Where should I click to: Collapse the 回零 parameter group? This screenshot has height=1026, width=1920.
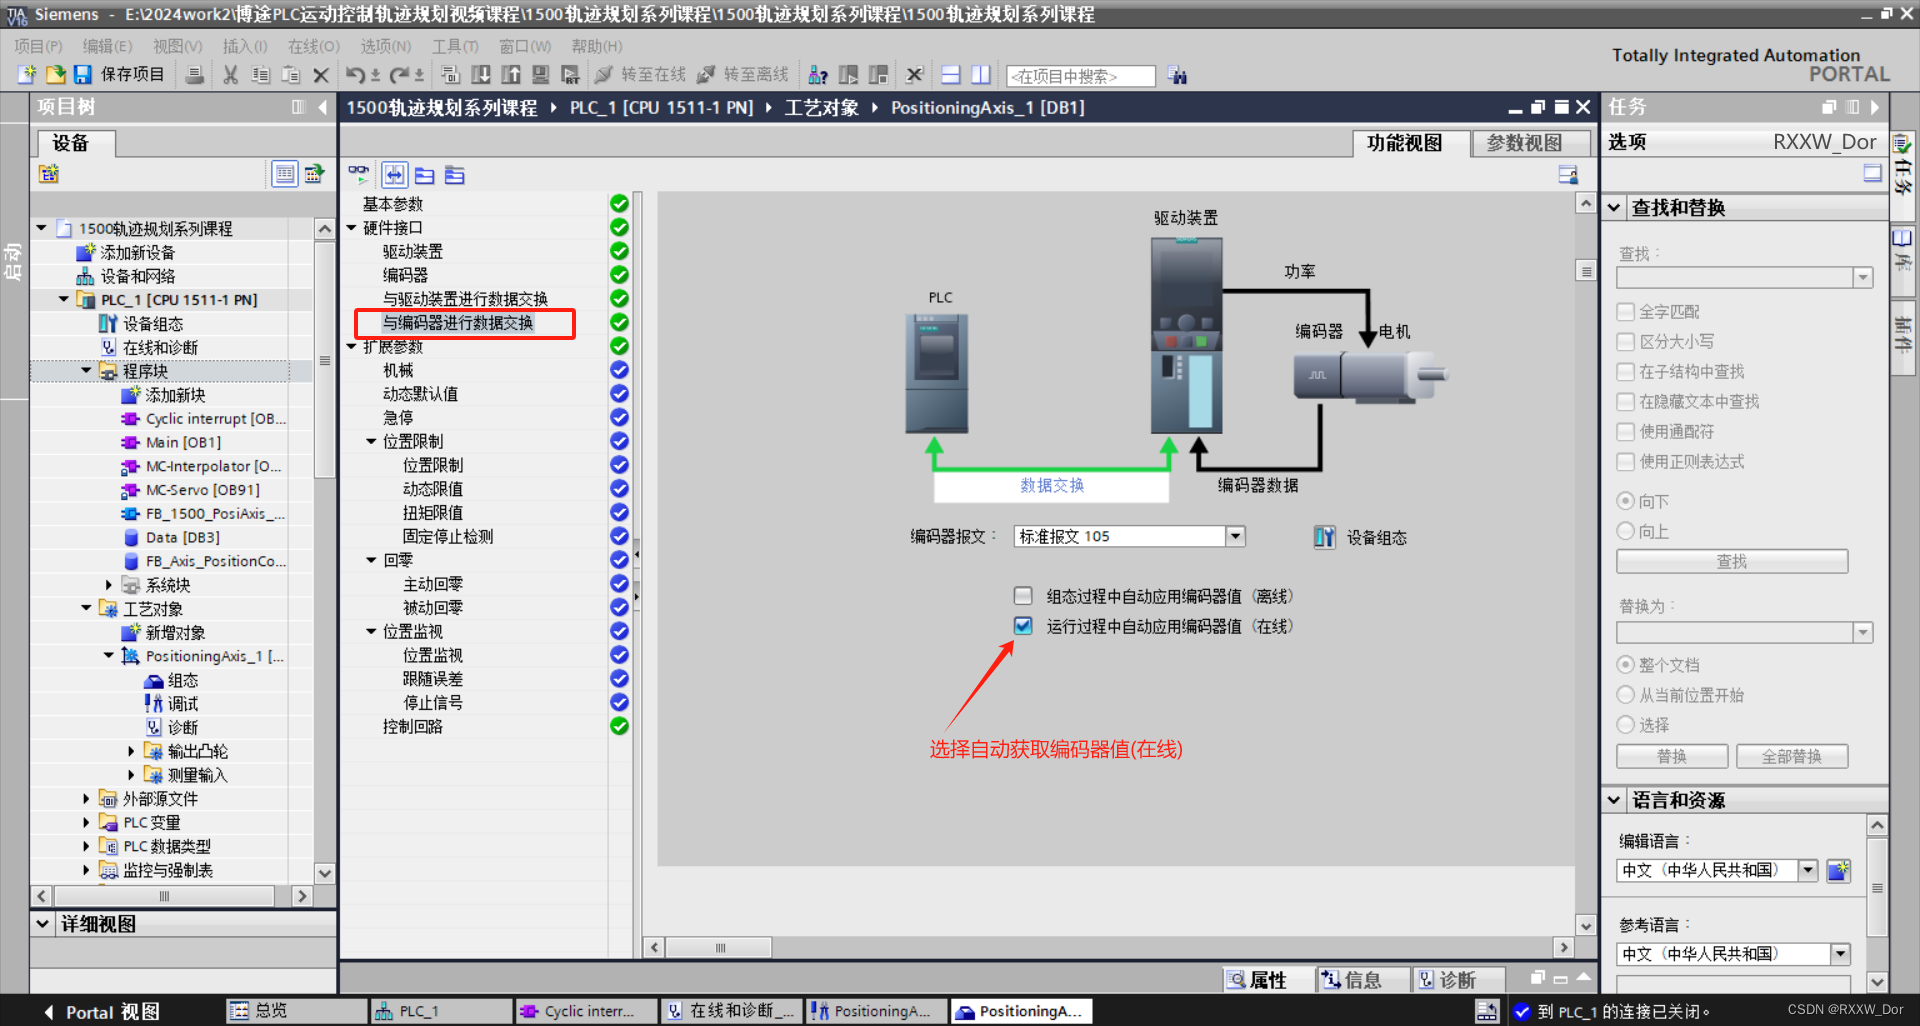pyautogui.click(x=371, y=560)
